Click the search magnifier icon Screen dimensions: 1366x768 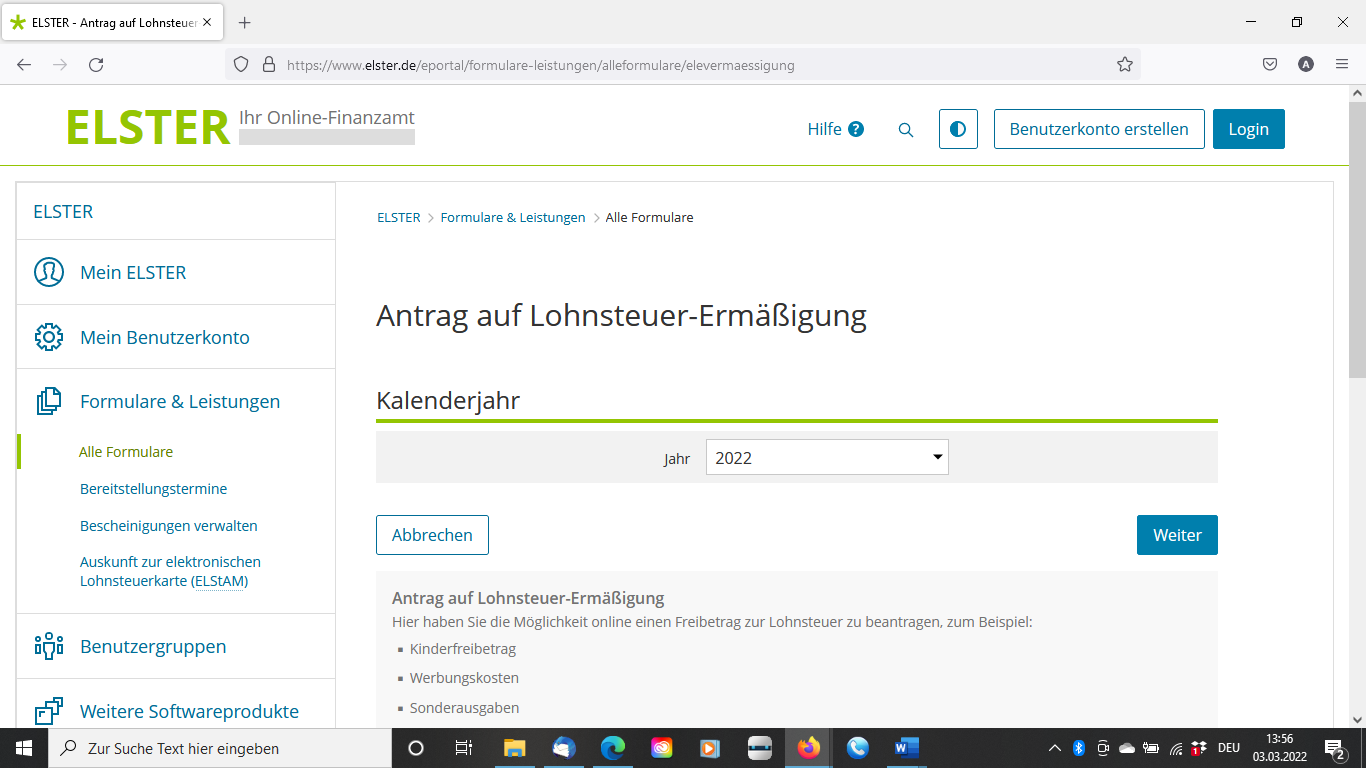[x=906, y=130]
